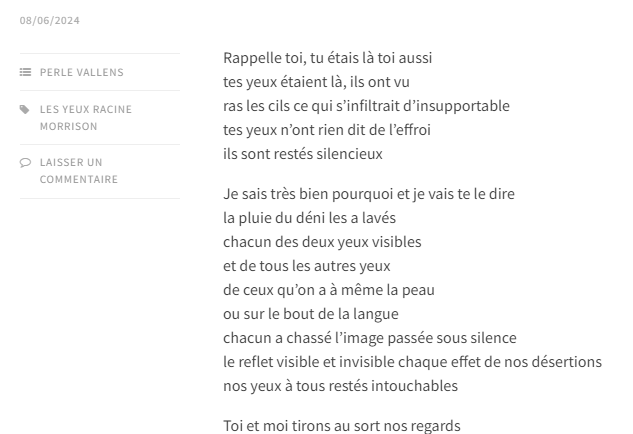Click the tag icon in sidebar
Viewport: 633px width, 434px height.
tap(25, 109)
